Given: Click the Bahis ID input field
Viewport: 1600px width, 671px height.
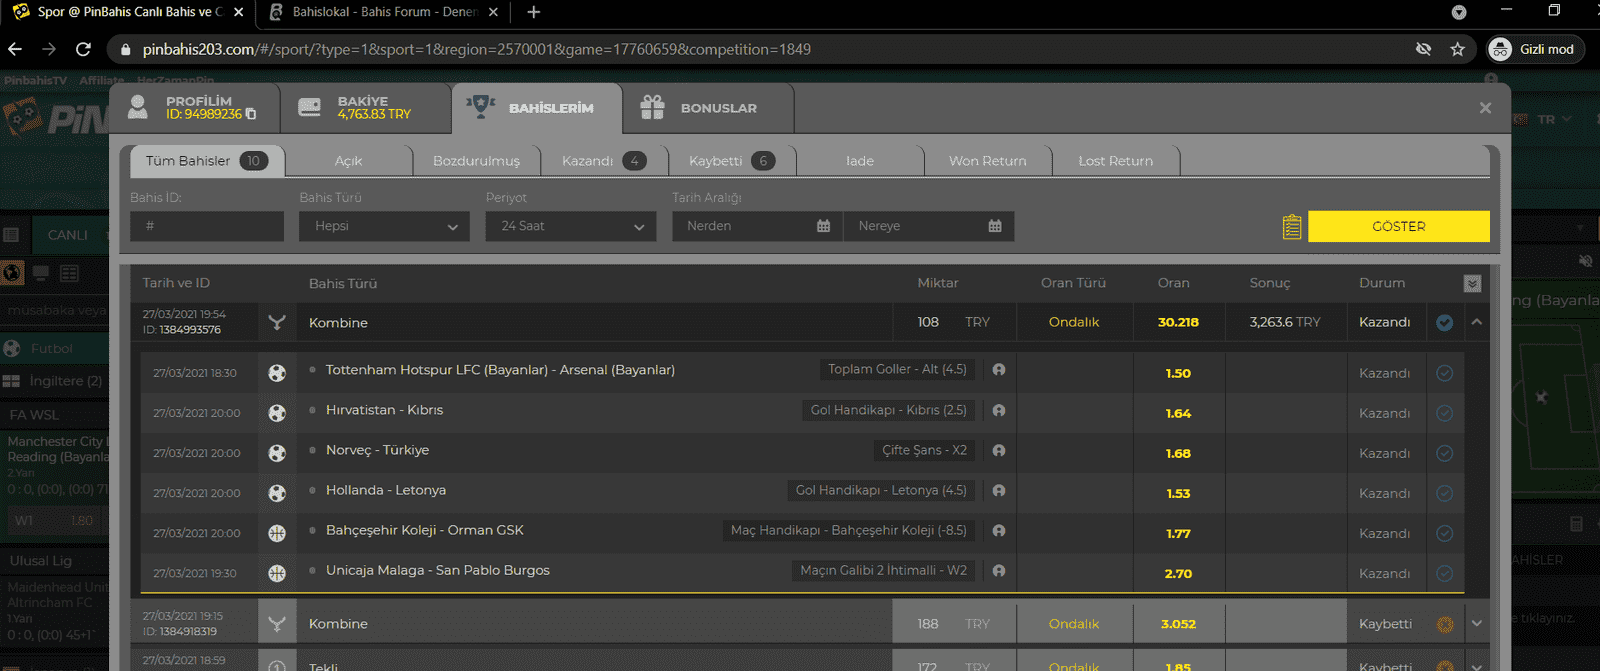Looking at the screenshot, I should click(207, 226).
